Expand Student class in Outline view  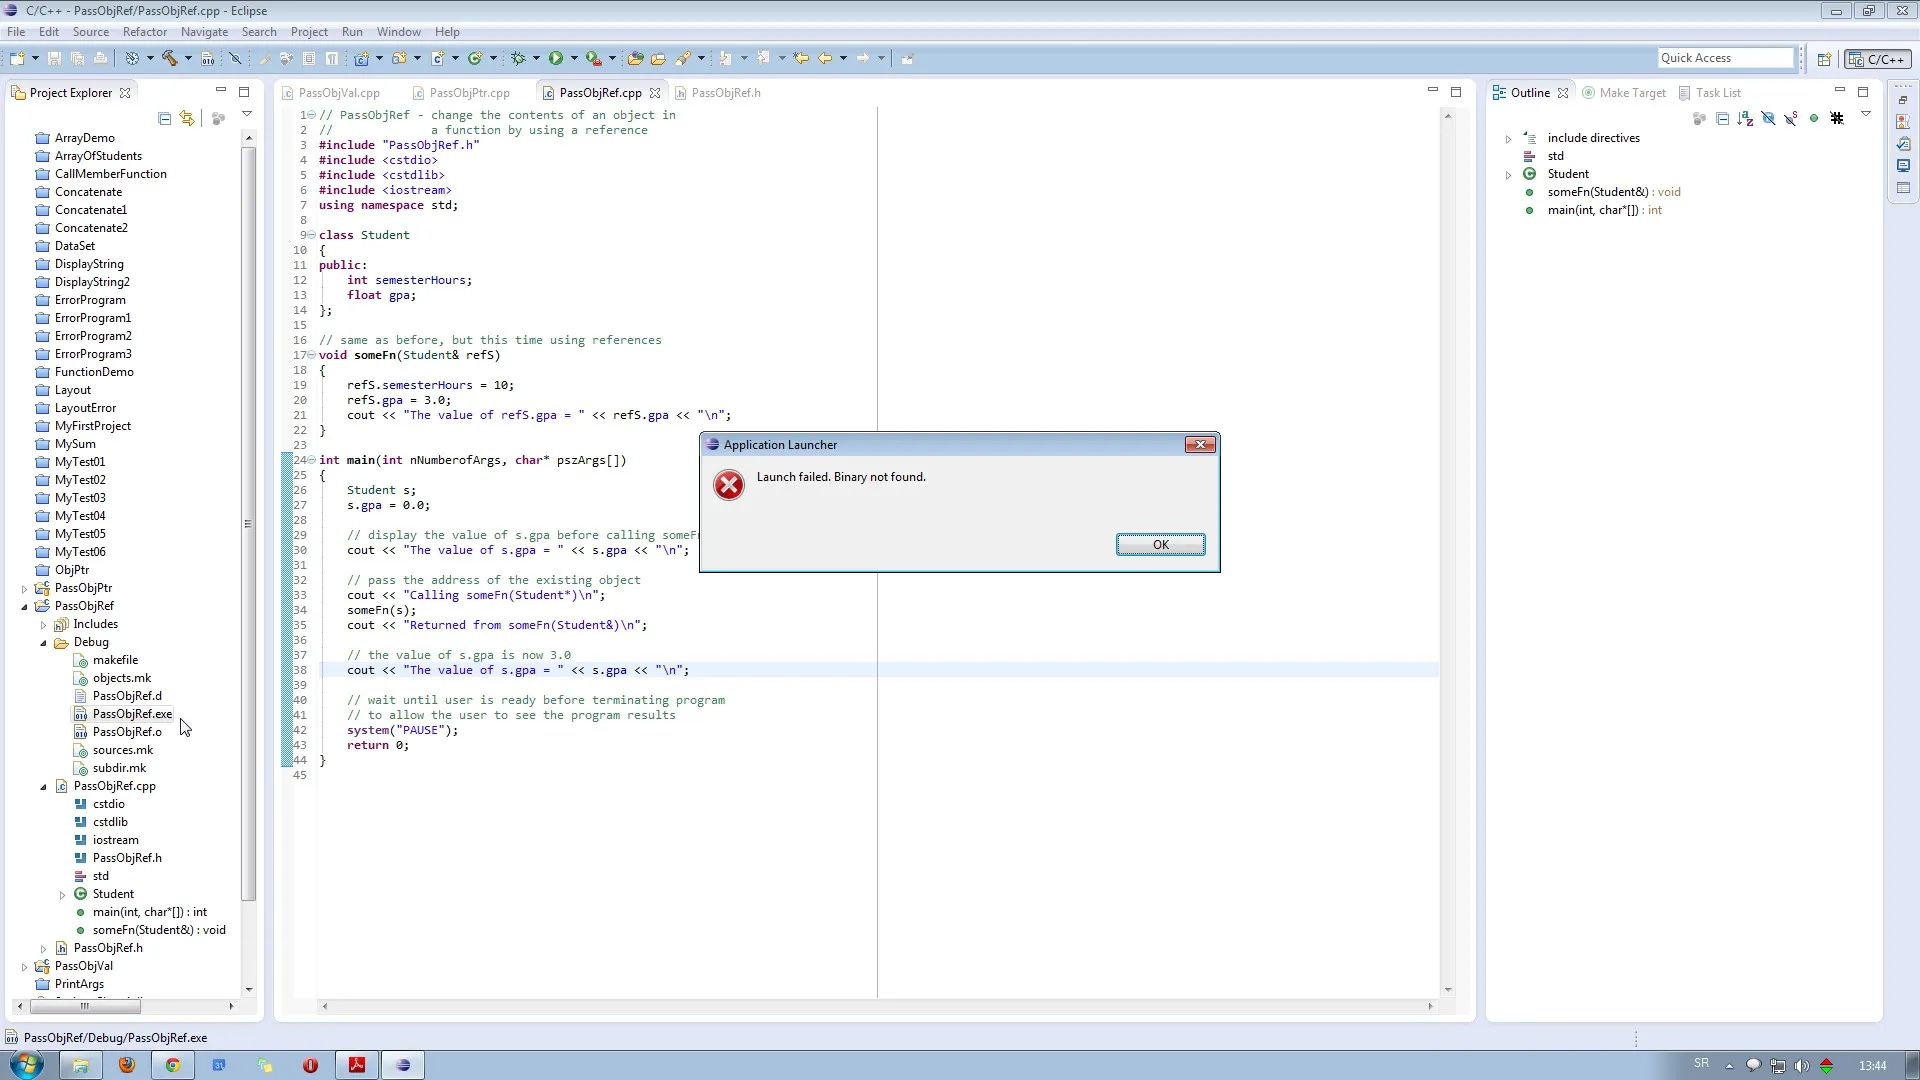(x=1508, y=174)
